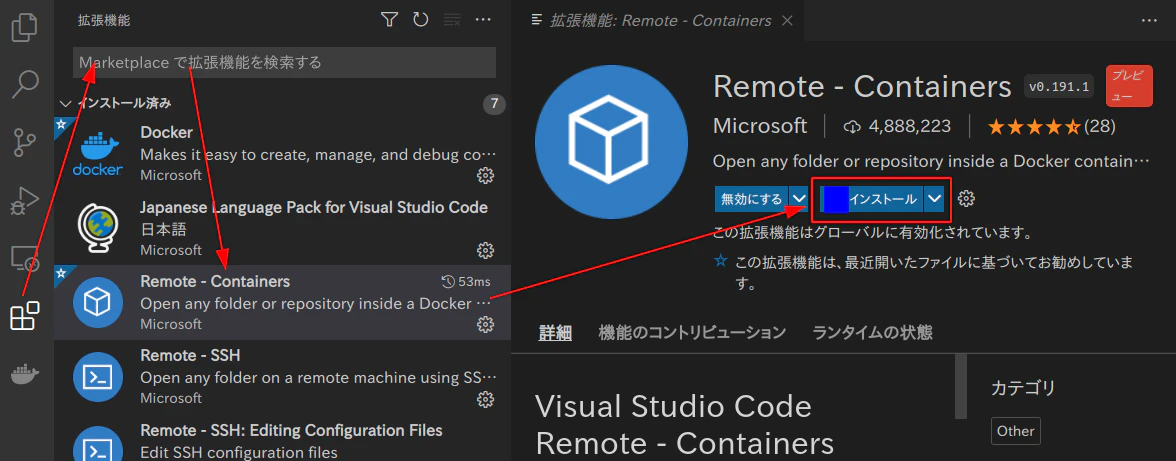Select the Extensions view icon
Image resolution: width=1176 pixels, height=461 pixels.
point(26,316)
